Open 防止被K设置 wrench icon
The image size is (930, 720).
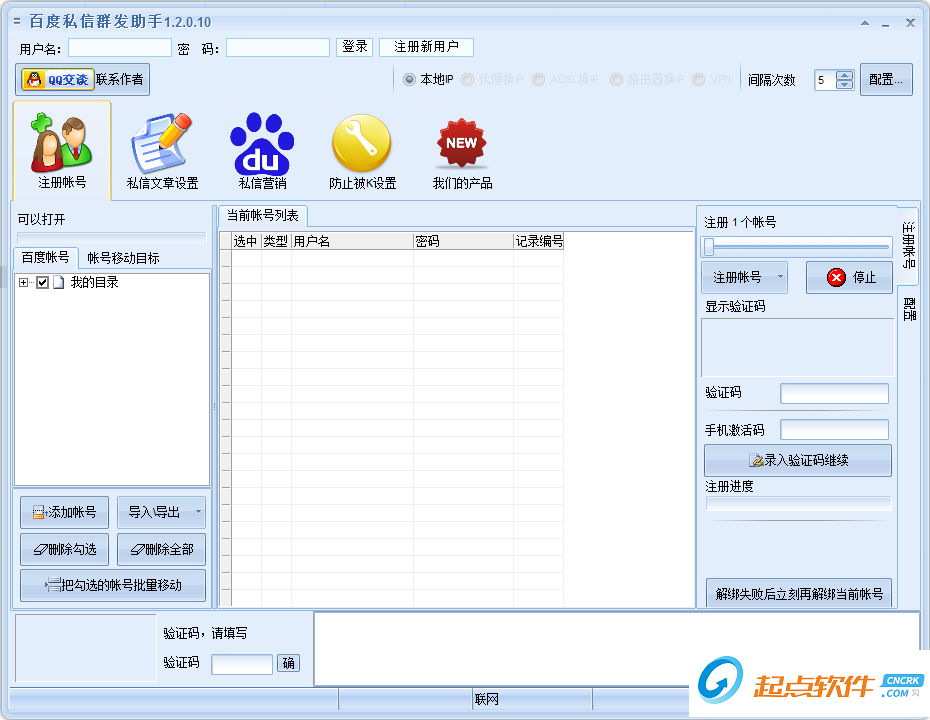pos(361,145)
